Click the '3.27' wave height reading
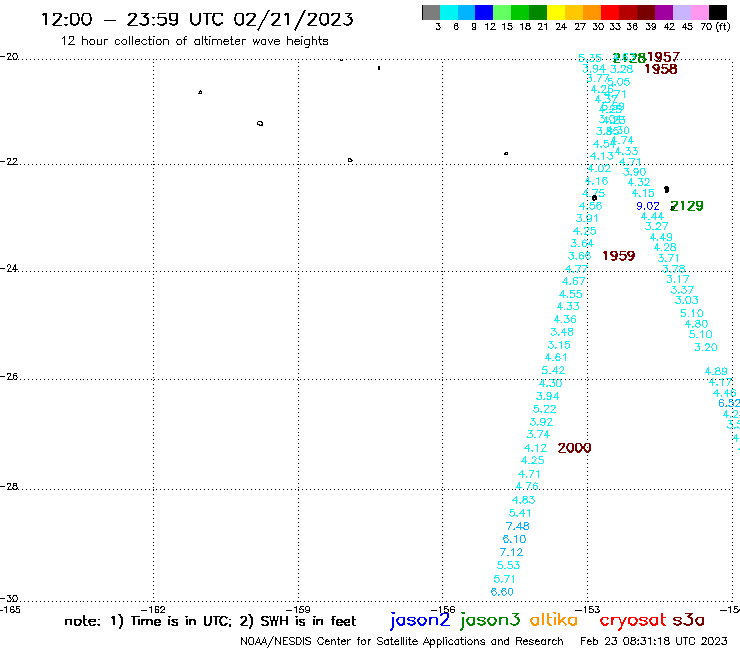 pos(656,226)
